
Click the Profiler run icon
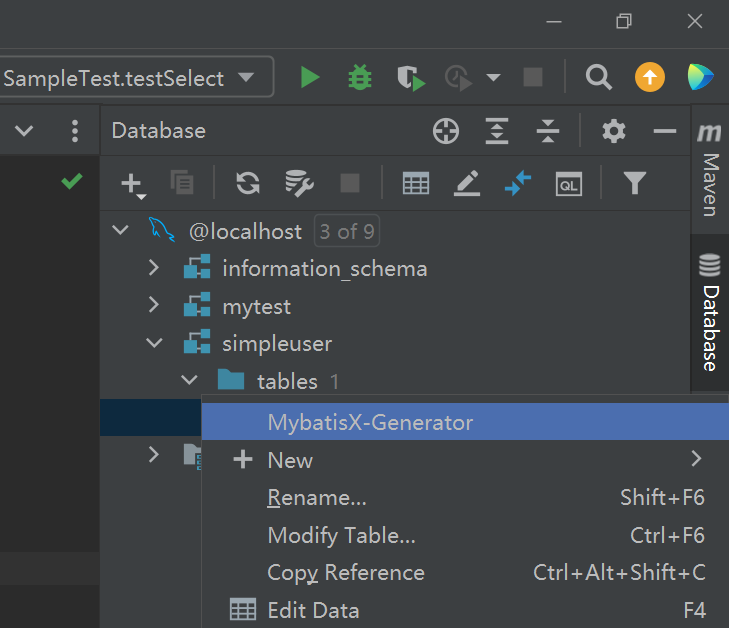(x=458, y=78)
